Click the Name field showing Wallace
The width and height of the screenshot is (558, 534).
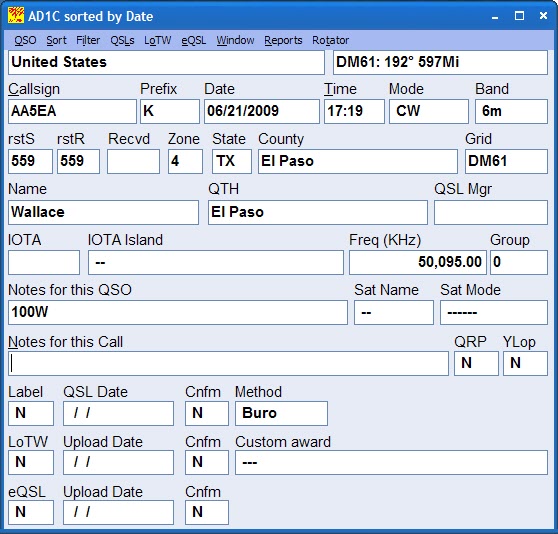click(103, 212)
